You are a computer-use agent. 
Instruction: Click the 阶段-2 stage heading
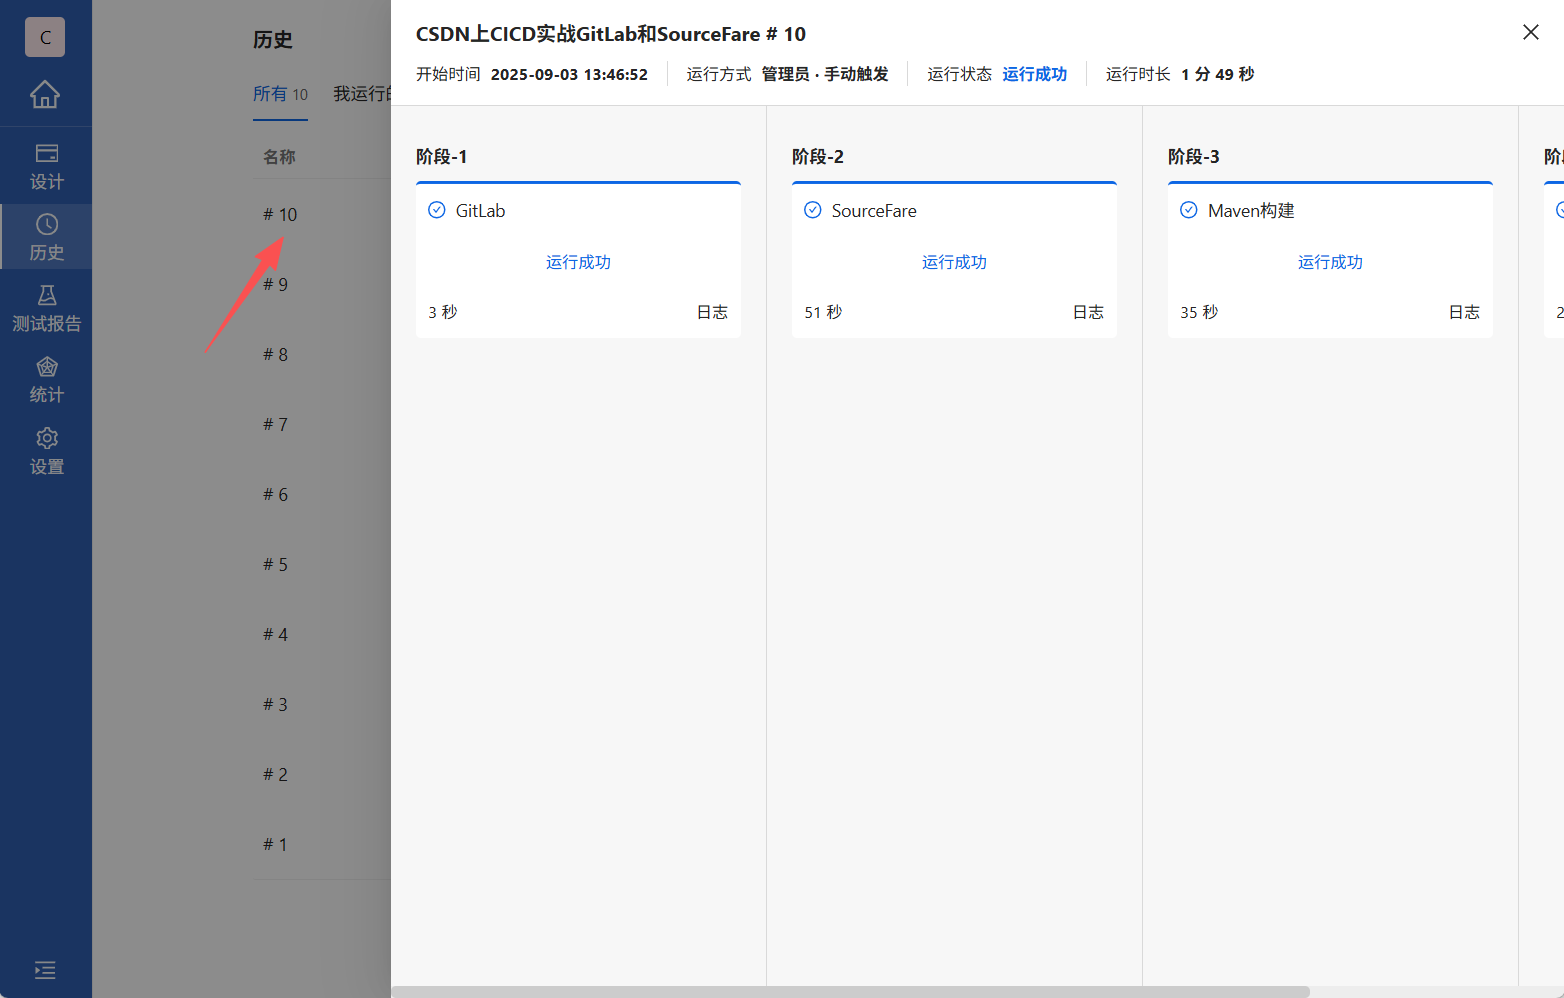pyautogui.click(x=817, y=157)
